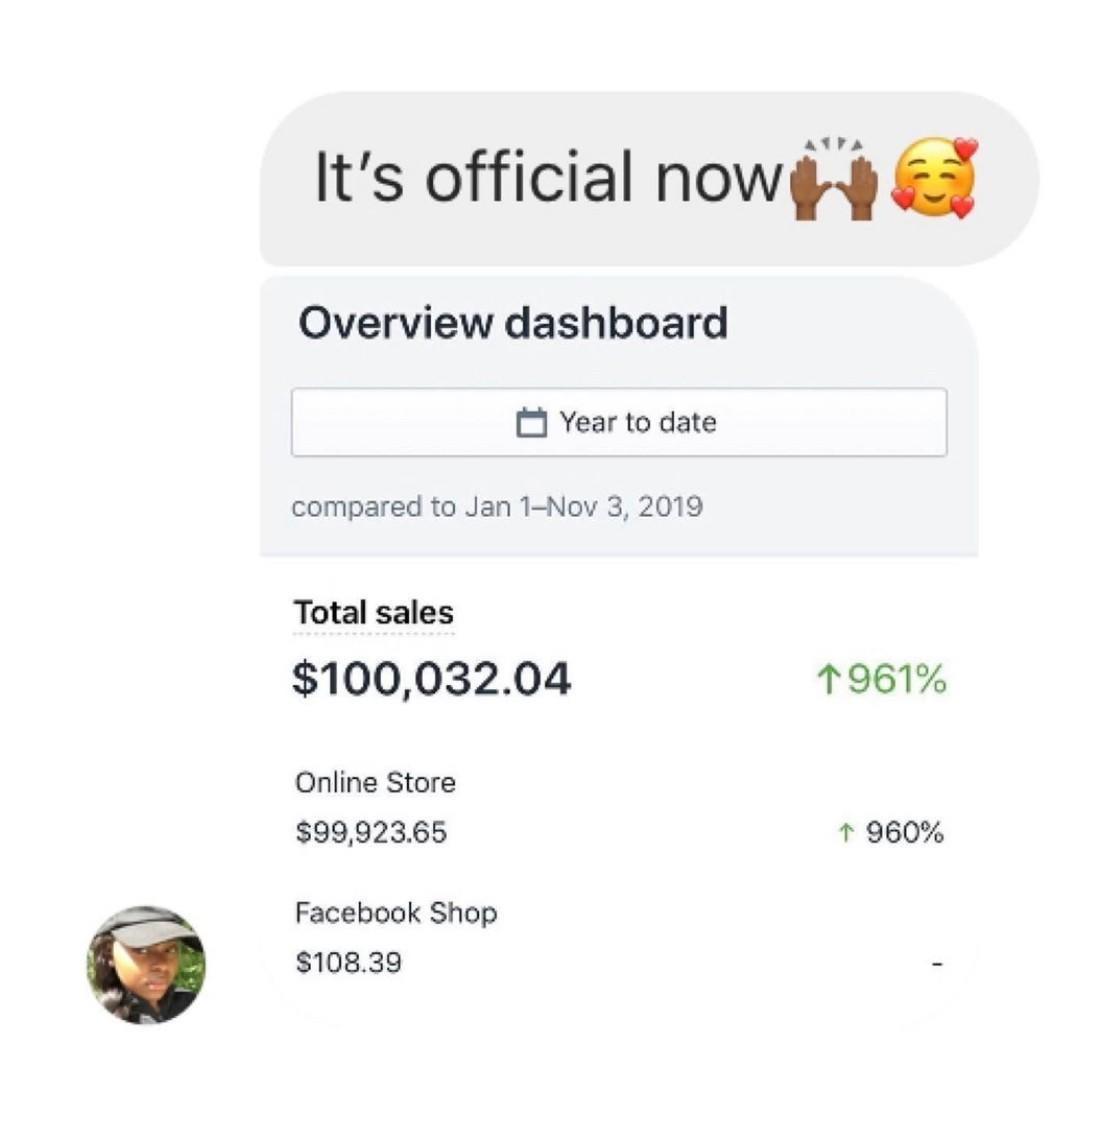Image resolution: width=1115 pixels, height=1144 pixels.
Task: Open the sender's profile picture
Action: pos(146,965)
